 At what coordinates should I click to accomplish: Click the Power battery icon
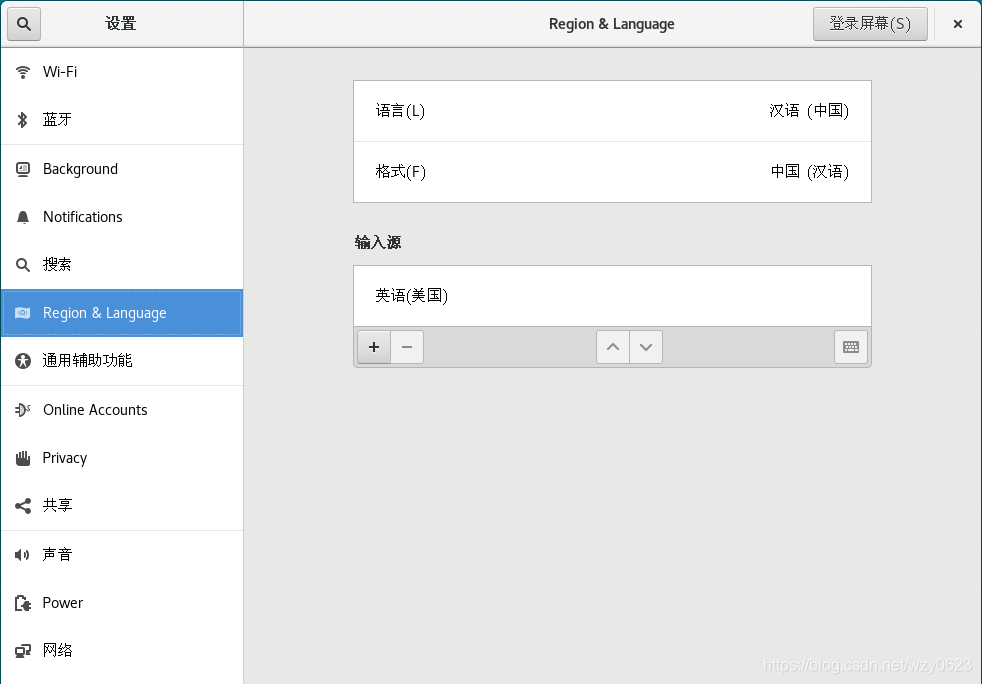tap(23, 603)
